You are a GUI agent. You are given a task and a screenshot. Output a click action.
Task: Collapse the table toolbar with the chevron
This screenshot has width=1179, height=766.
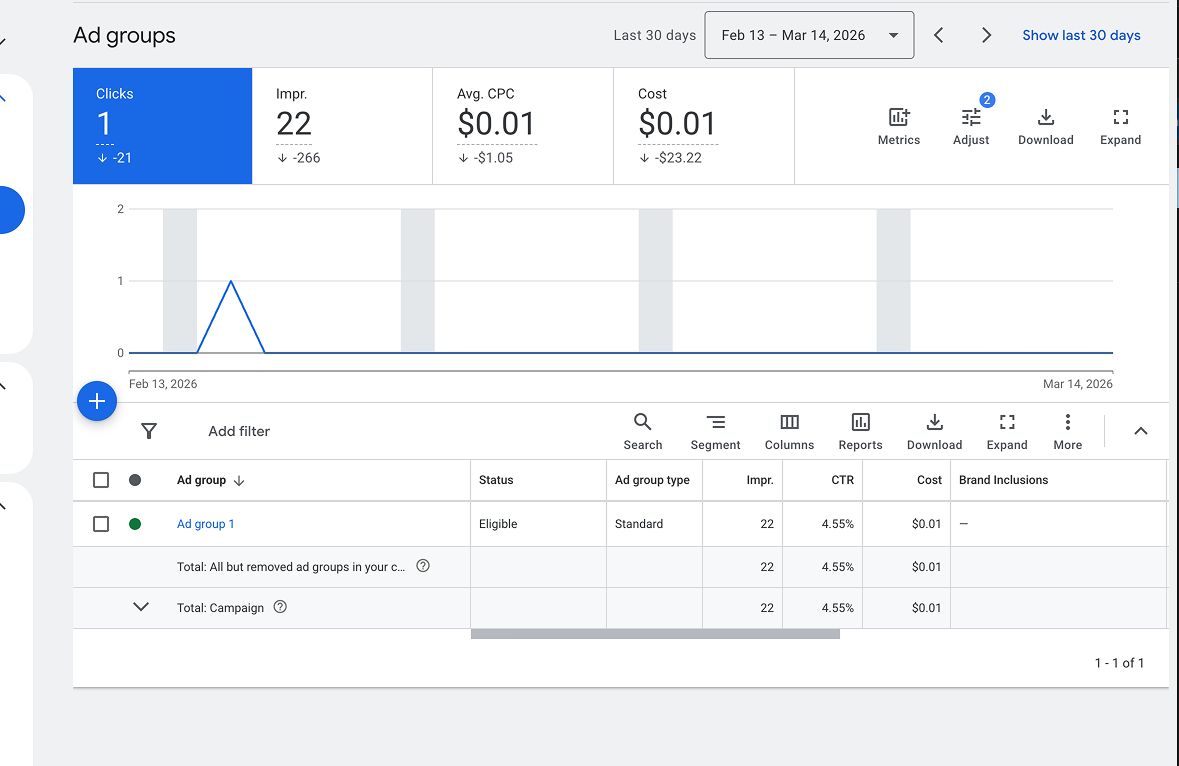[1140, 430]
